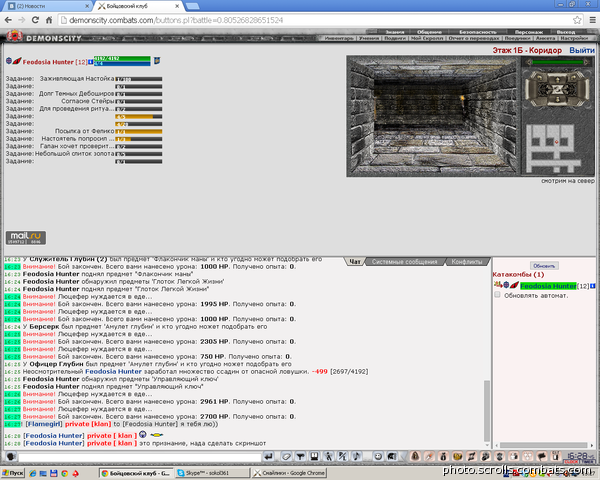This screenshot has width=600, height=480.
Task: Click the 'Посылка от Фелико' quest progress bar
Action: tap(139, 131)
